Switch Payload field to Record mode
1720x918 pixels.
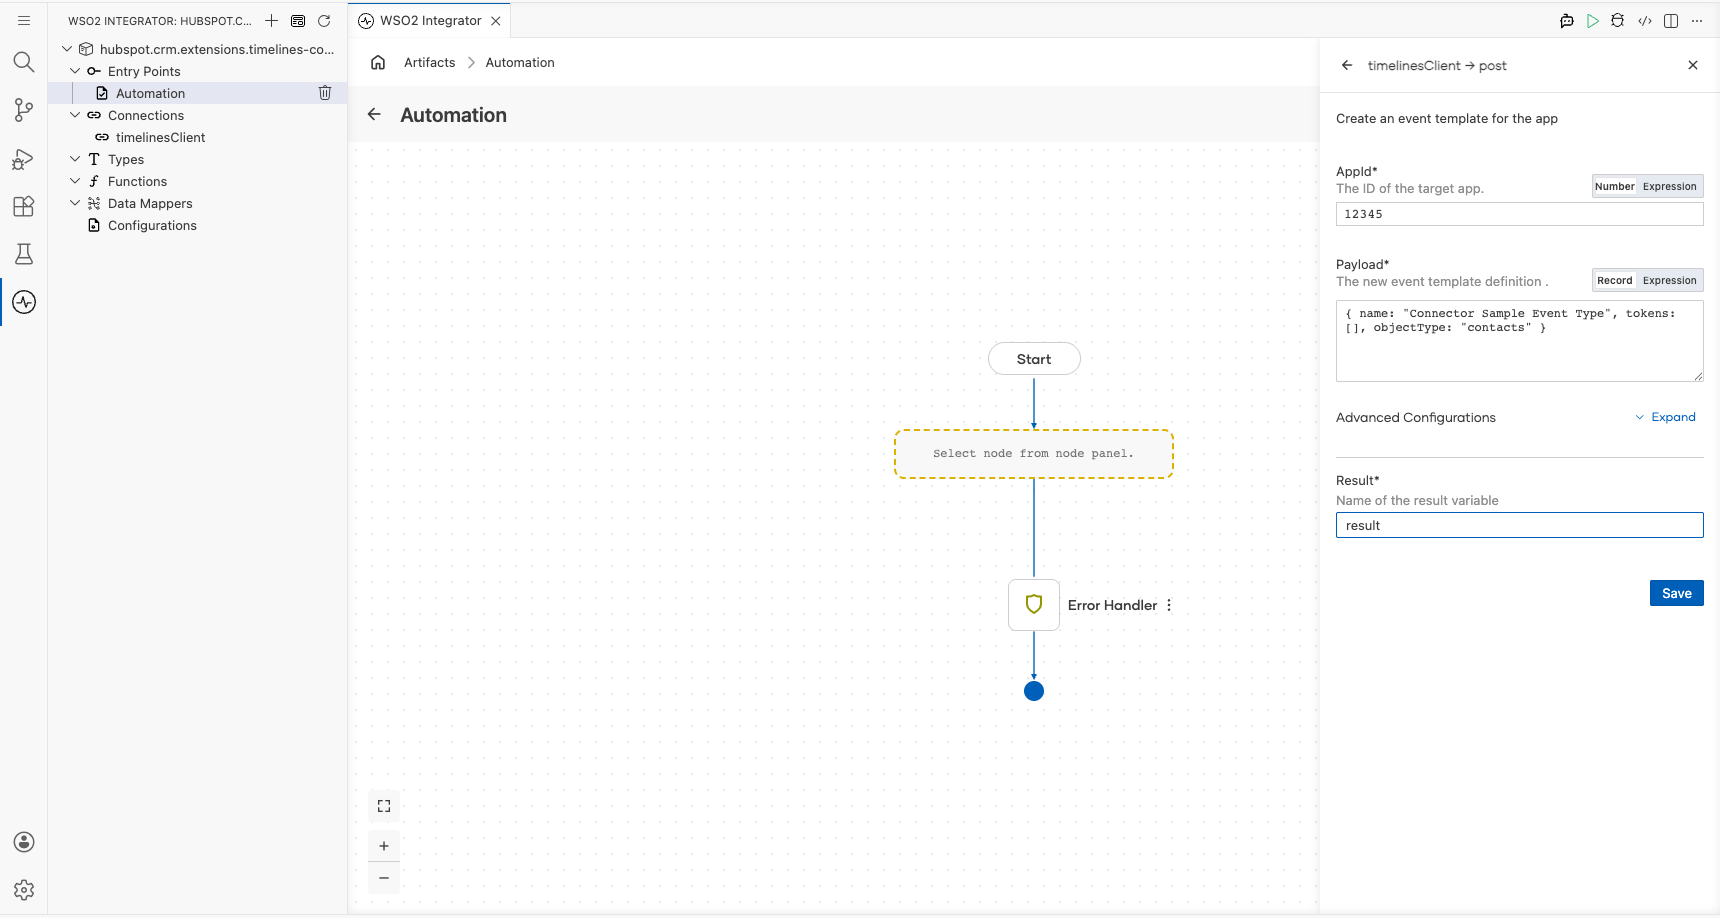[x=1614, y=280]
